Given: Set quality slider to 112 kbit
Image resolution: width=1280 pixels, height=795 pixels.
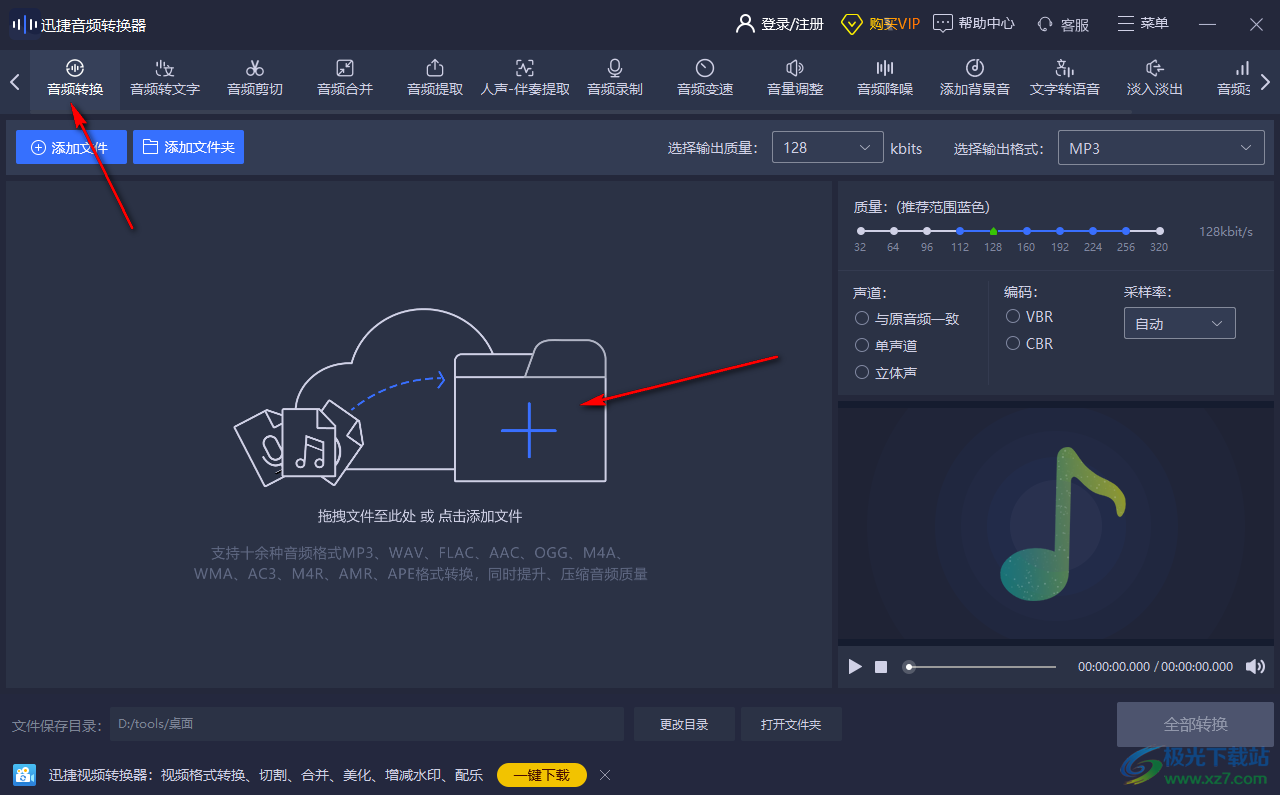Looking at the screenshot, I should [x=960, y=231].
